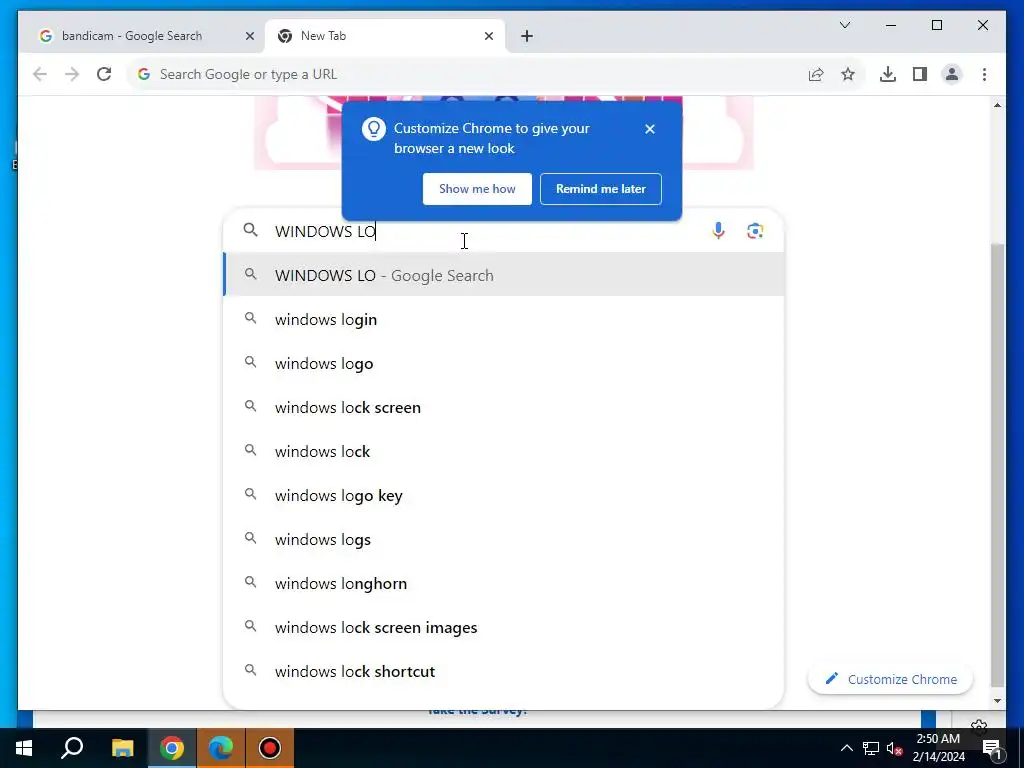1024x768 pixels.
Task: Pick the 'windows lock' suggestion
Action: [x=504, y=451]
